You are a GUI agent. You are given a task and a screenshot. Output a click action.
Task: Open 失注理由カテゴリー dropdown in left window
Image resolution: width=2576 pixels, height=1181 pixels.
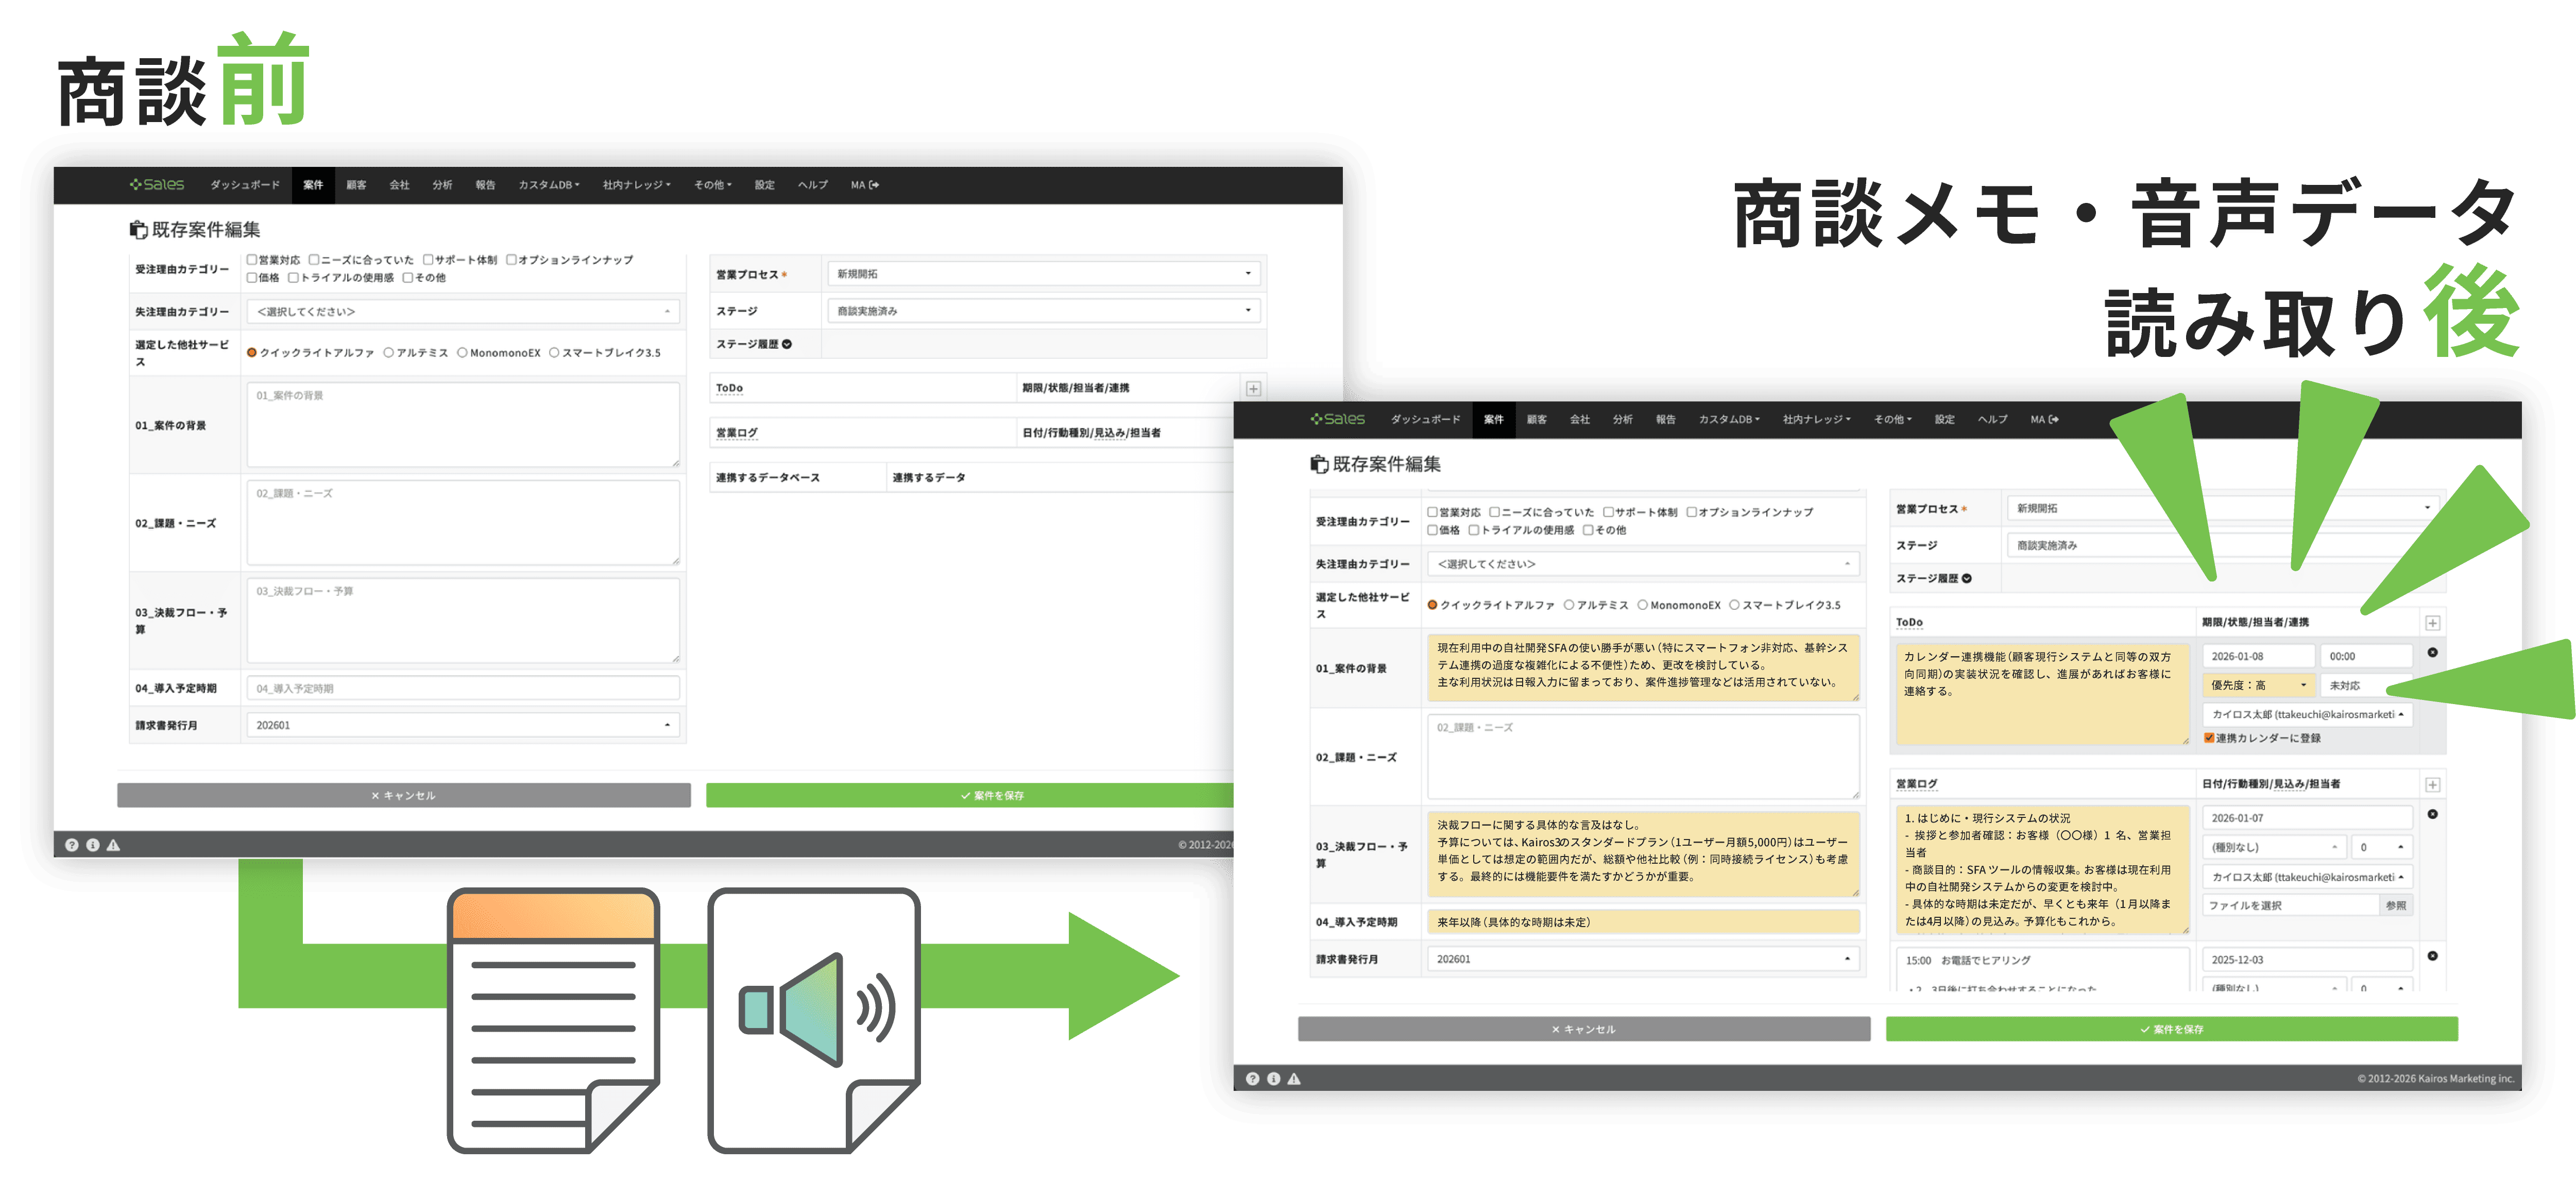(463, 312)
